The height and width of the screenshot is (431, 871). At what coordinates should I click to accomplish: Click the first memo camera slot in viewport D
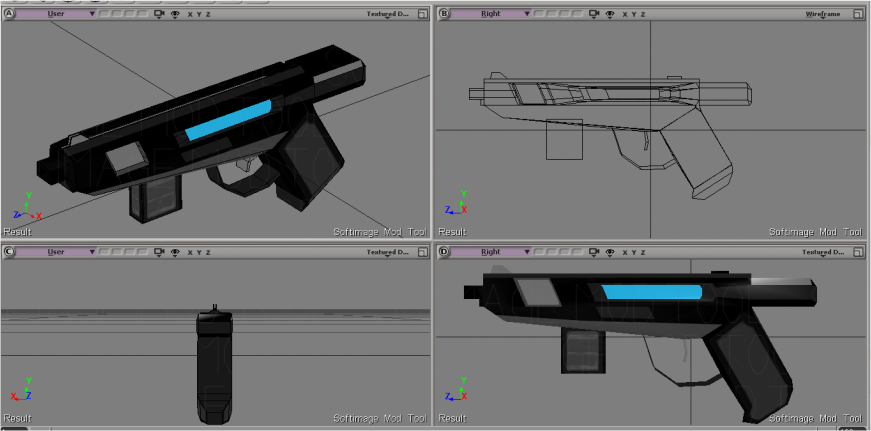(x=539, y=252)
